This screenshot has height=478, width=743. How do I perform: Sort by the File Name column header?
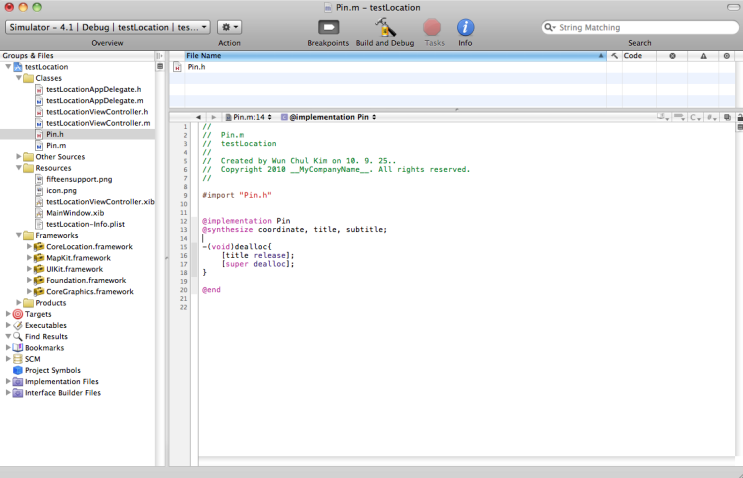click(x=395, y=56)
